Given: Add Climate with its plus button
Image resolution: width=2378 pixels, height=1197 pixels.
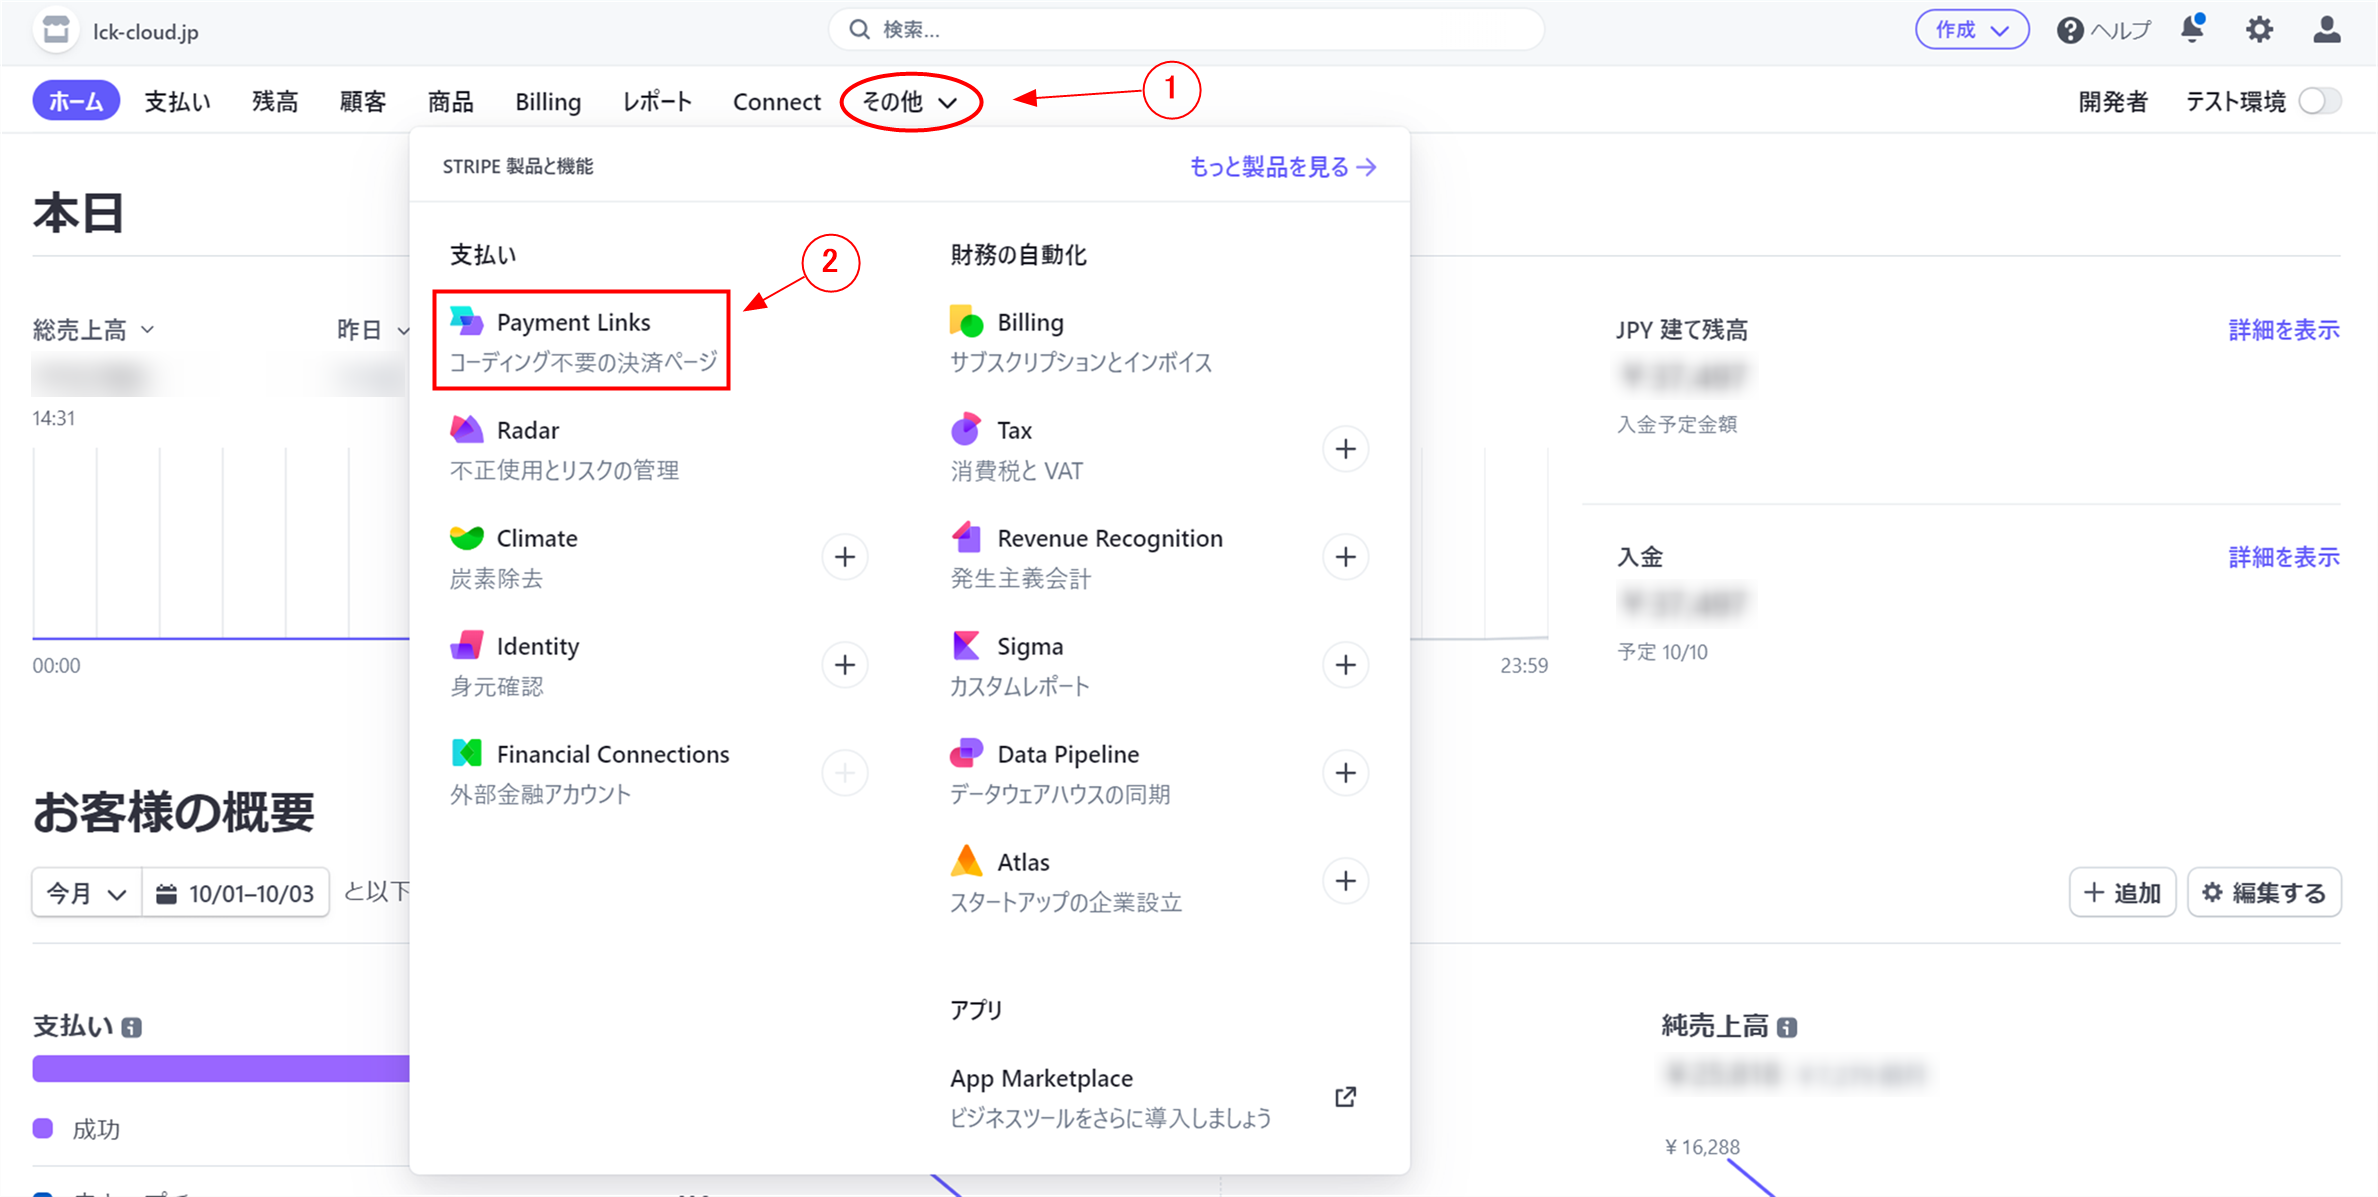Looking at the screenshot, I should pyautogui.click(x=845, y=557).
